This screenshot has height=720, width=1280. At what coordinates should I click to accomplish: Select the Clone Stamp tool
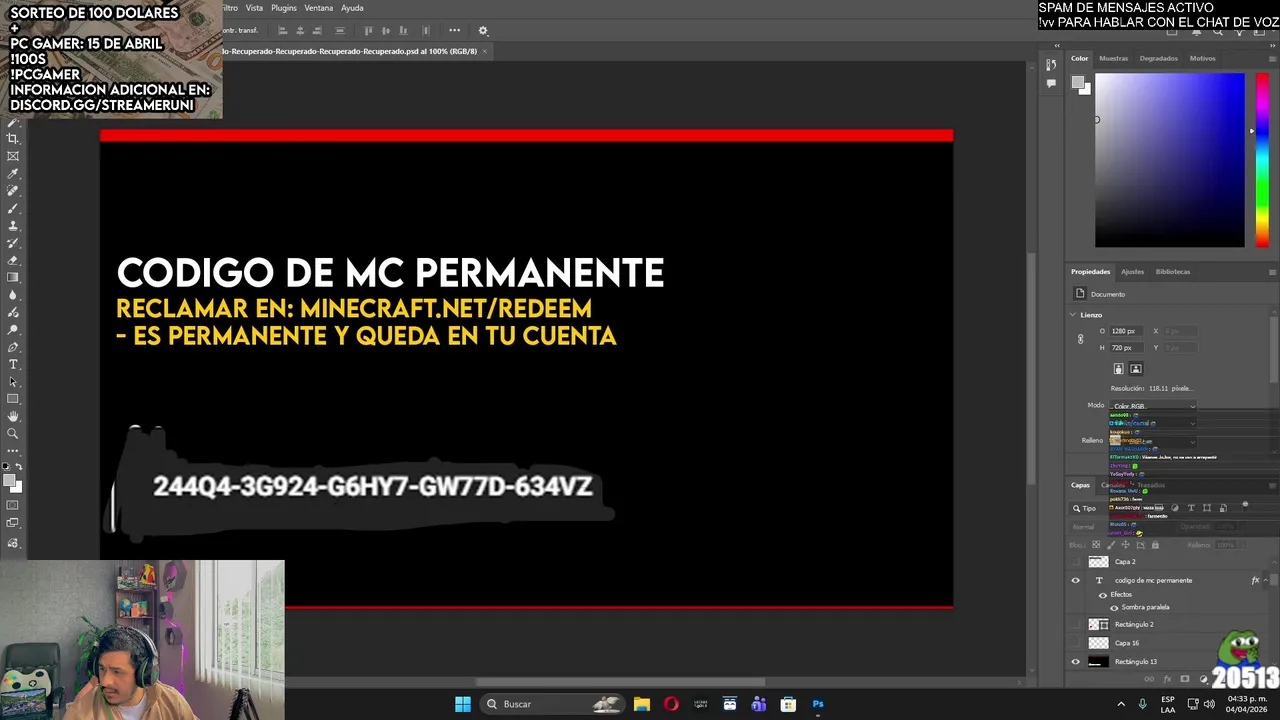pyautogui.click(x=13, y=226)
